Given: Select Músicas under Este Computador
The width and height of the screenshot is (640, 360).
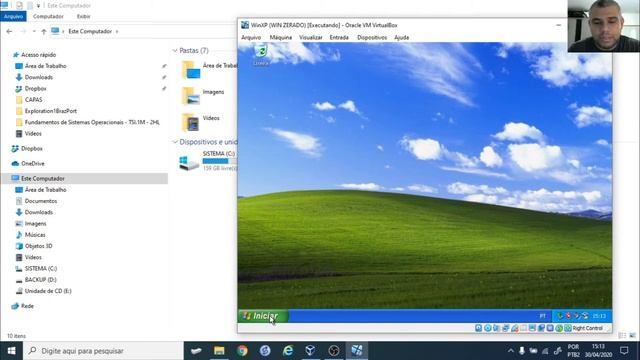Looking at the screenshot, I should pyautogui.click(x=35, y=235).
